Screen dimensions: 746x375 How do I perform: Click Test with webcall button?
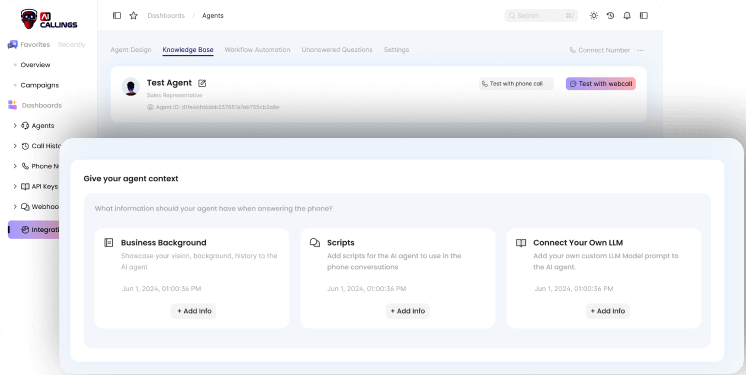click(x=601, y=84)
